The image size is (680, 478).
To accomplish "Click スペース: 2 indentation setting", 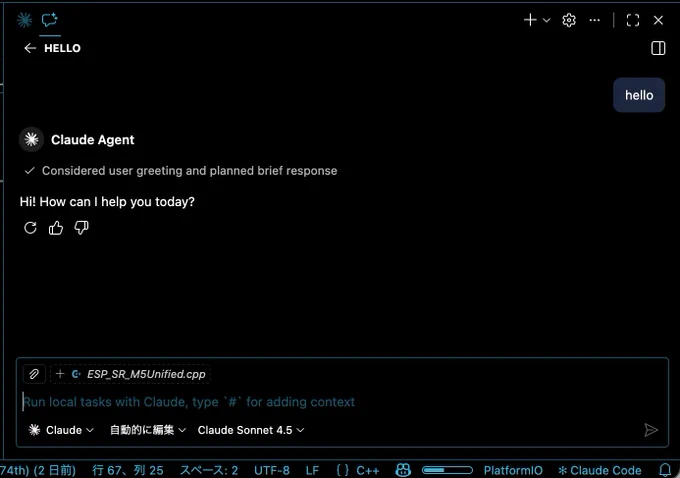I will 209,470.
